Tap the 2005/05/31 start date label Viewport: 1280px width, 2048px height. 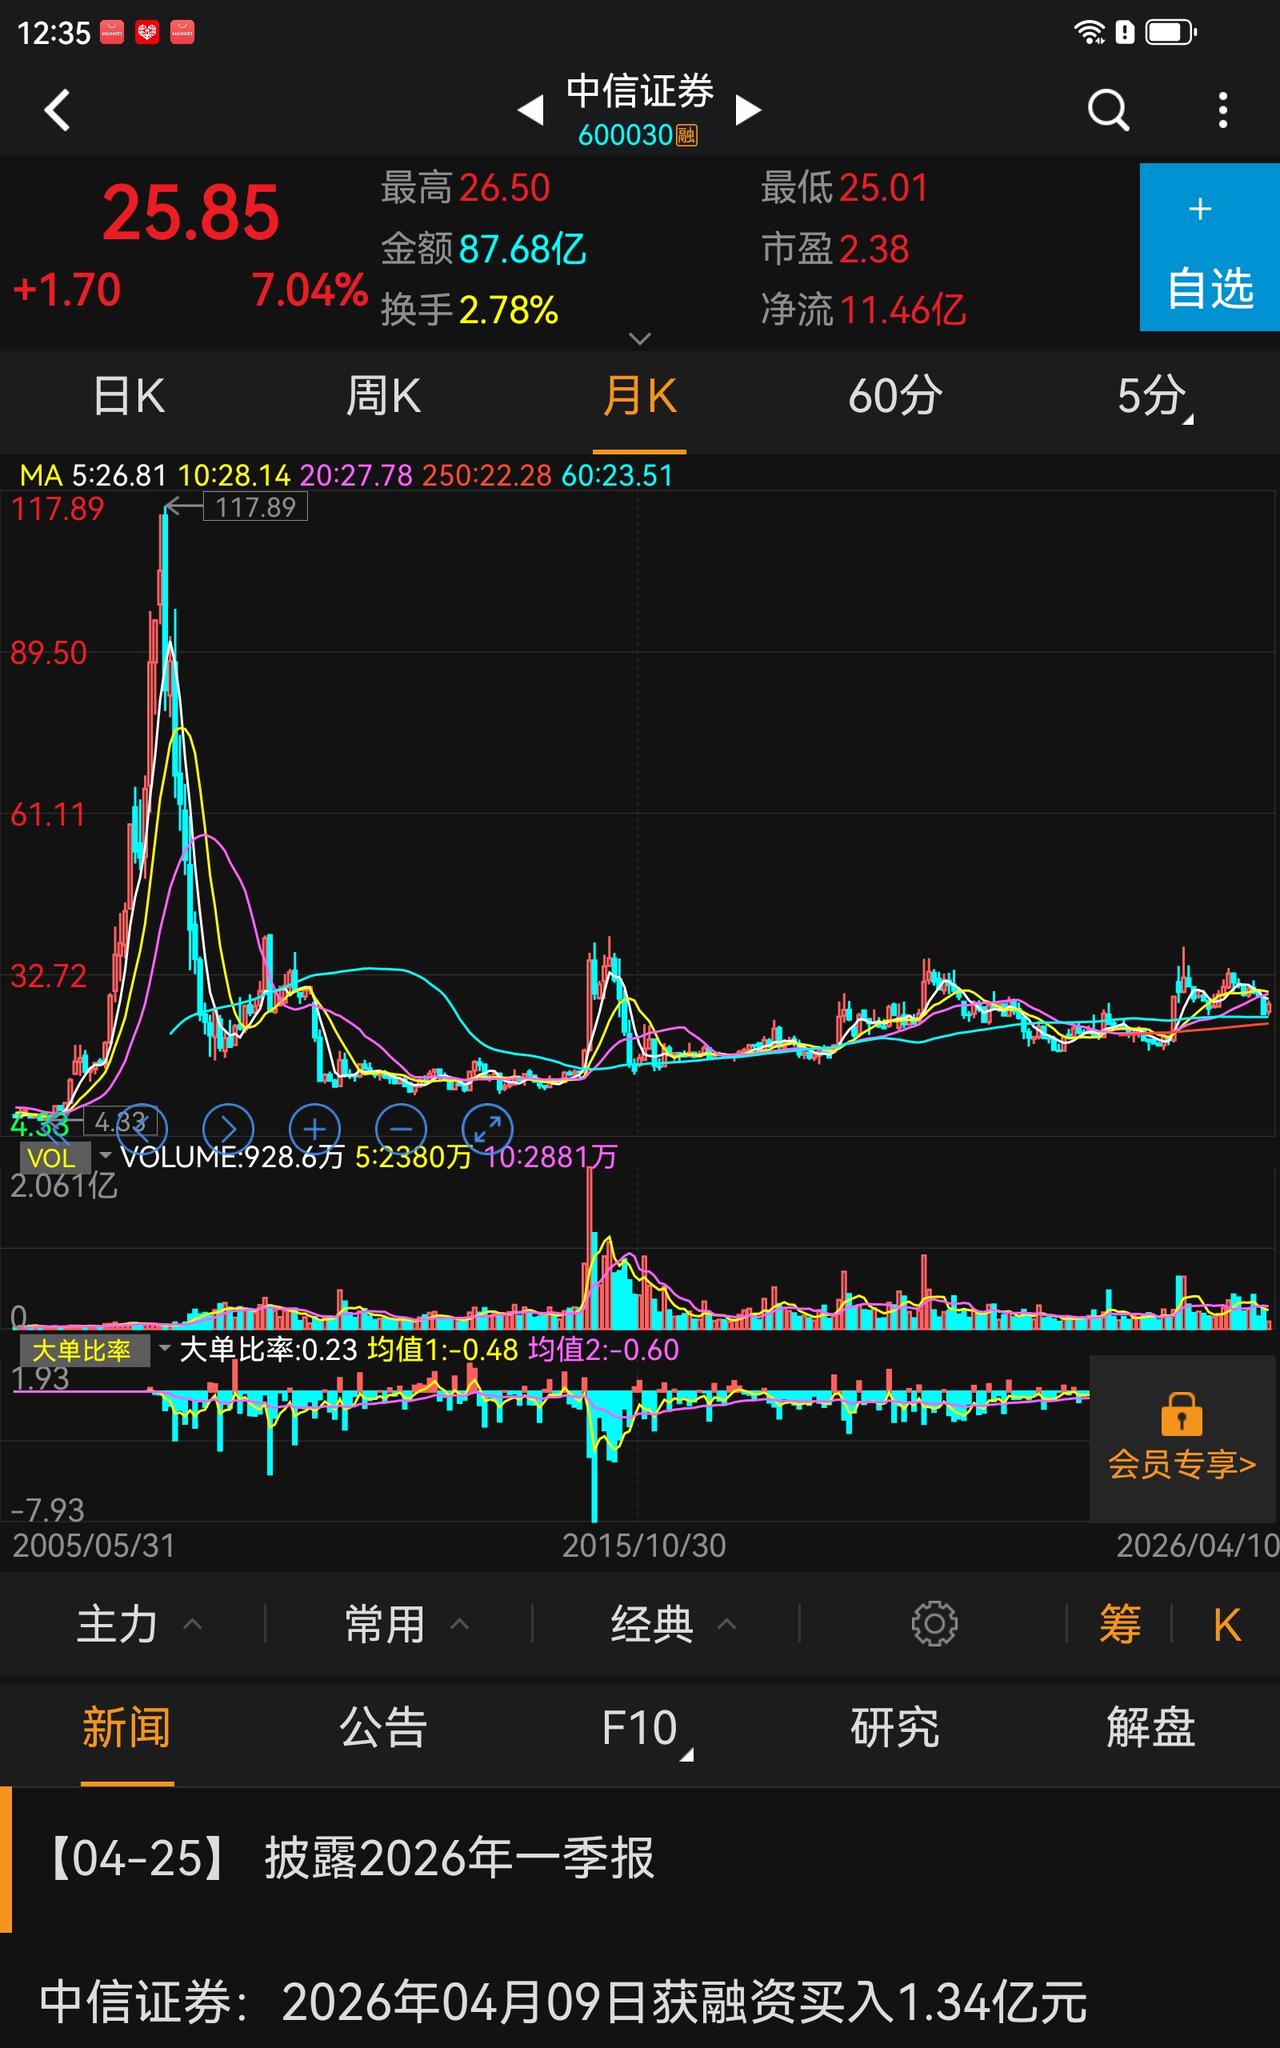(94, 1546)
